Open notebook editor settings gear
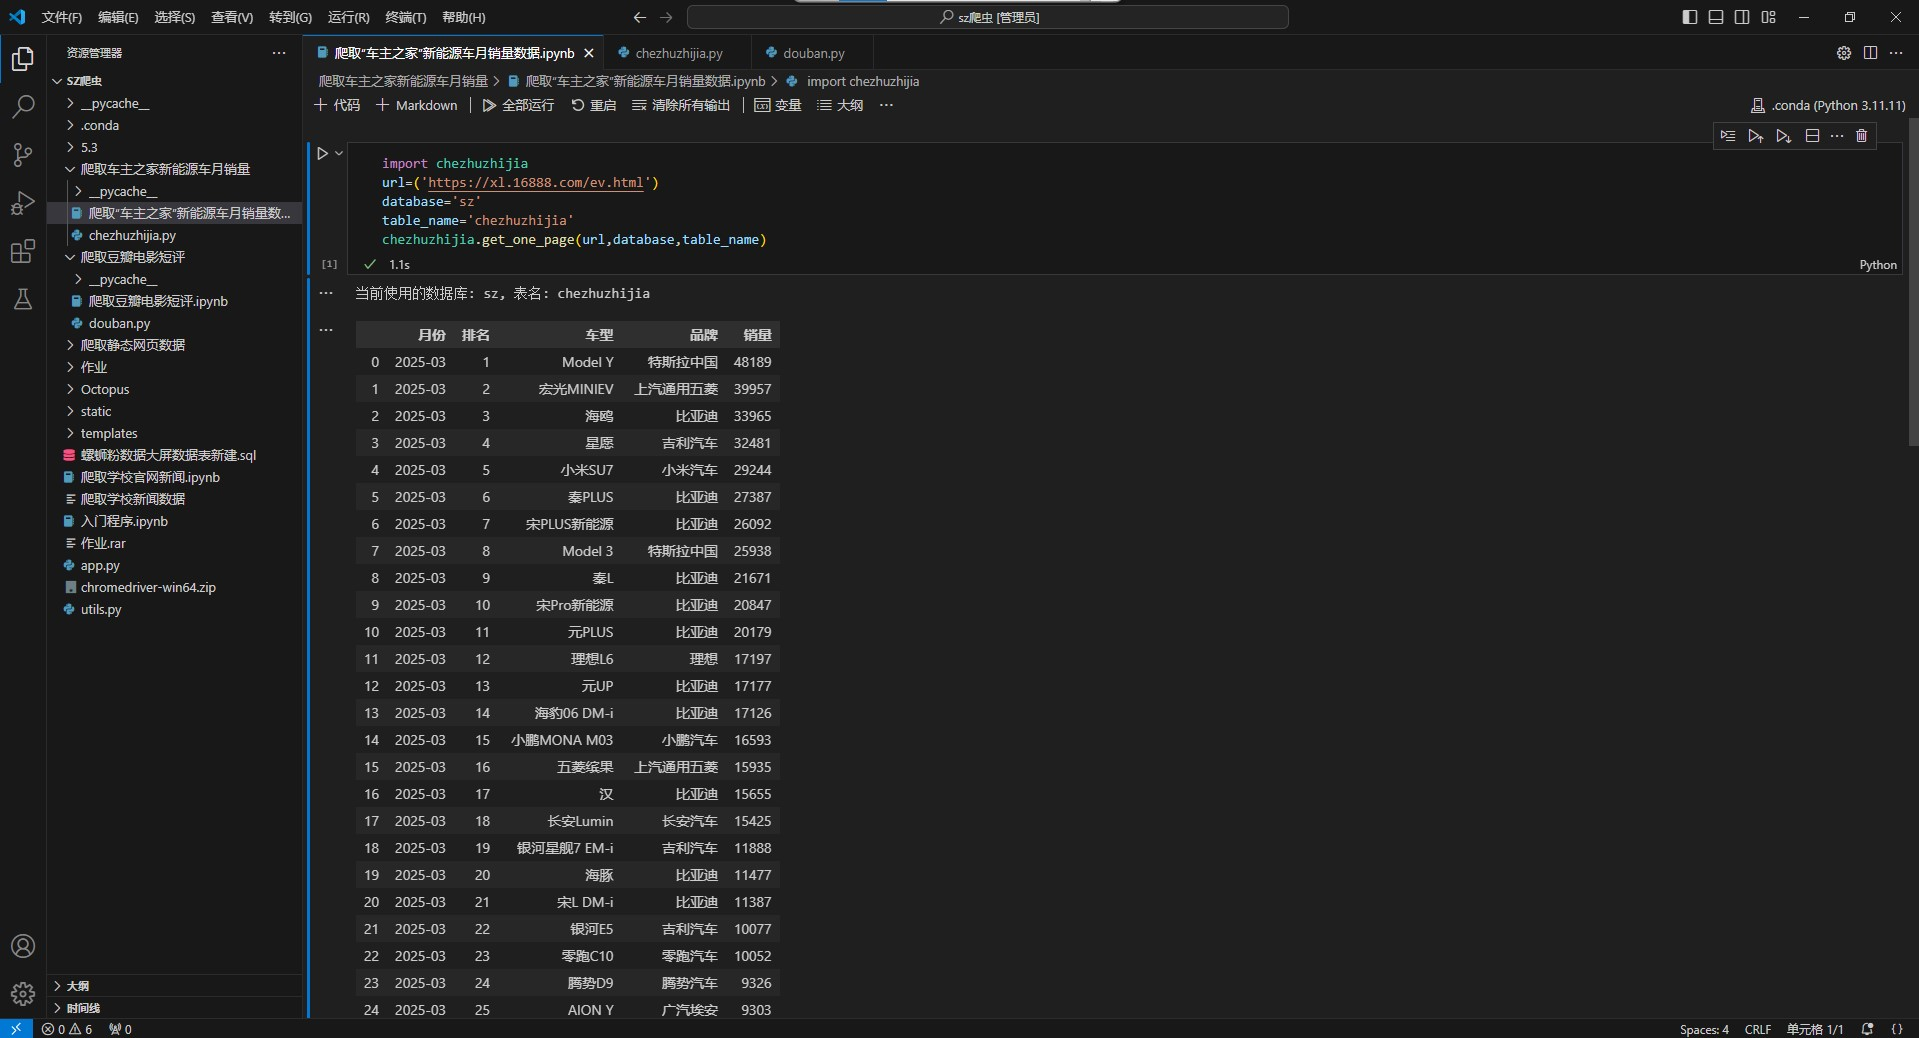The height and width of the screenshot is (1038, 1919). 1844,53
